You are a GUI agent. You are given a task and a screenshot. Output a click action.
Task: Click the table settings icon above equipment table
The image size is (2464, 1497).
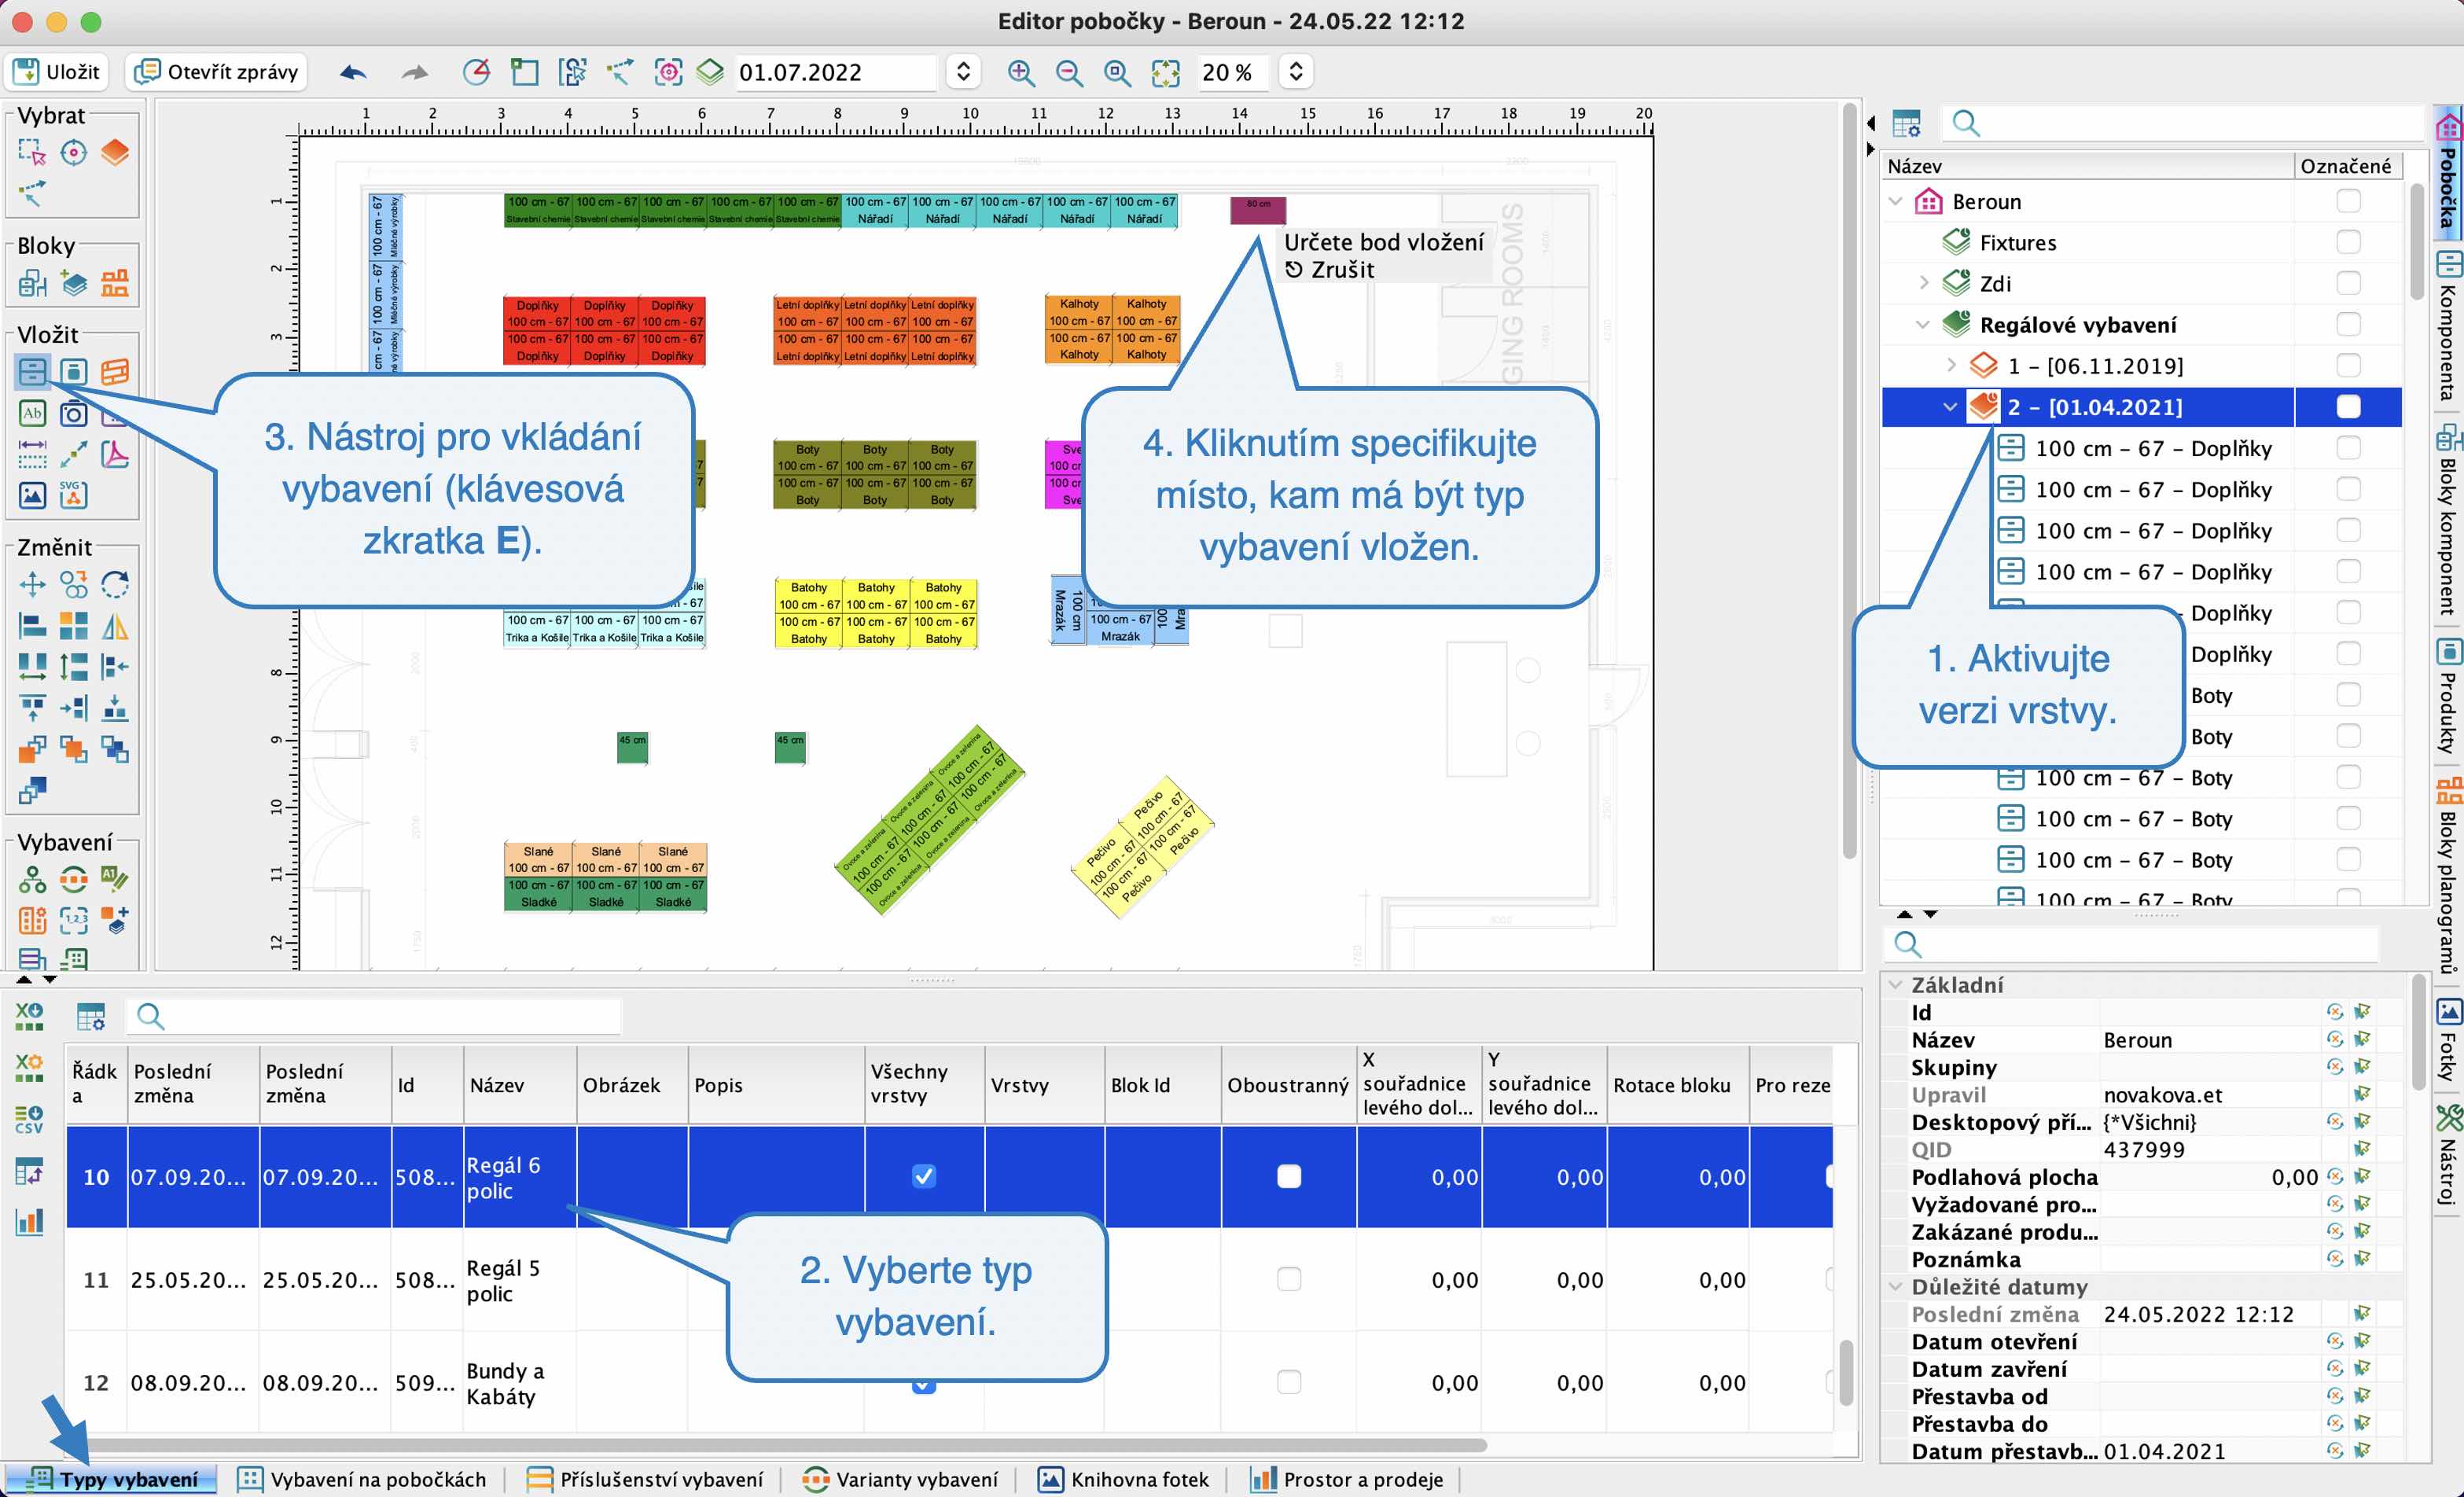click(91, 1016)
